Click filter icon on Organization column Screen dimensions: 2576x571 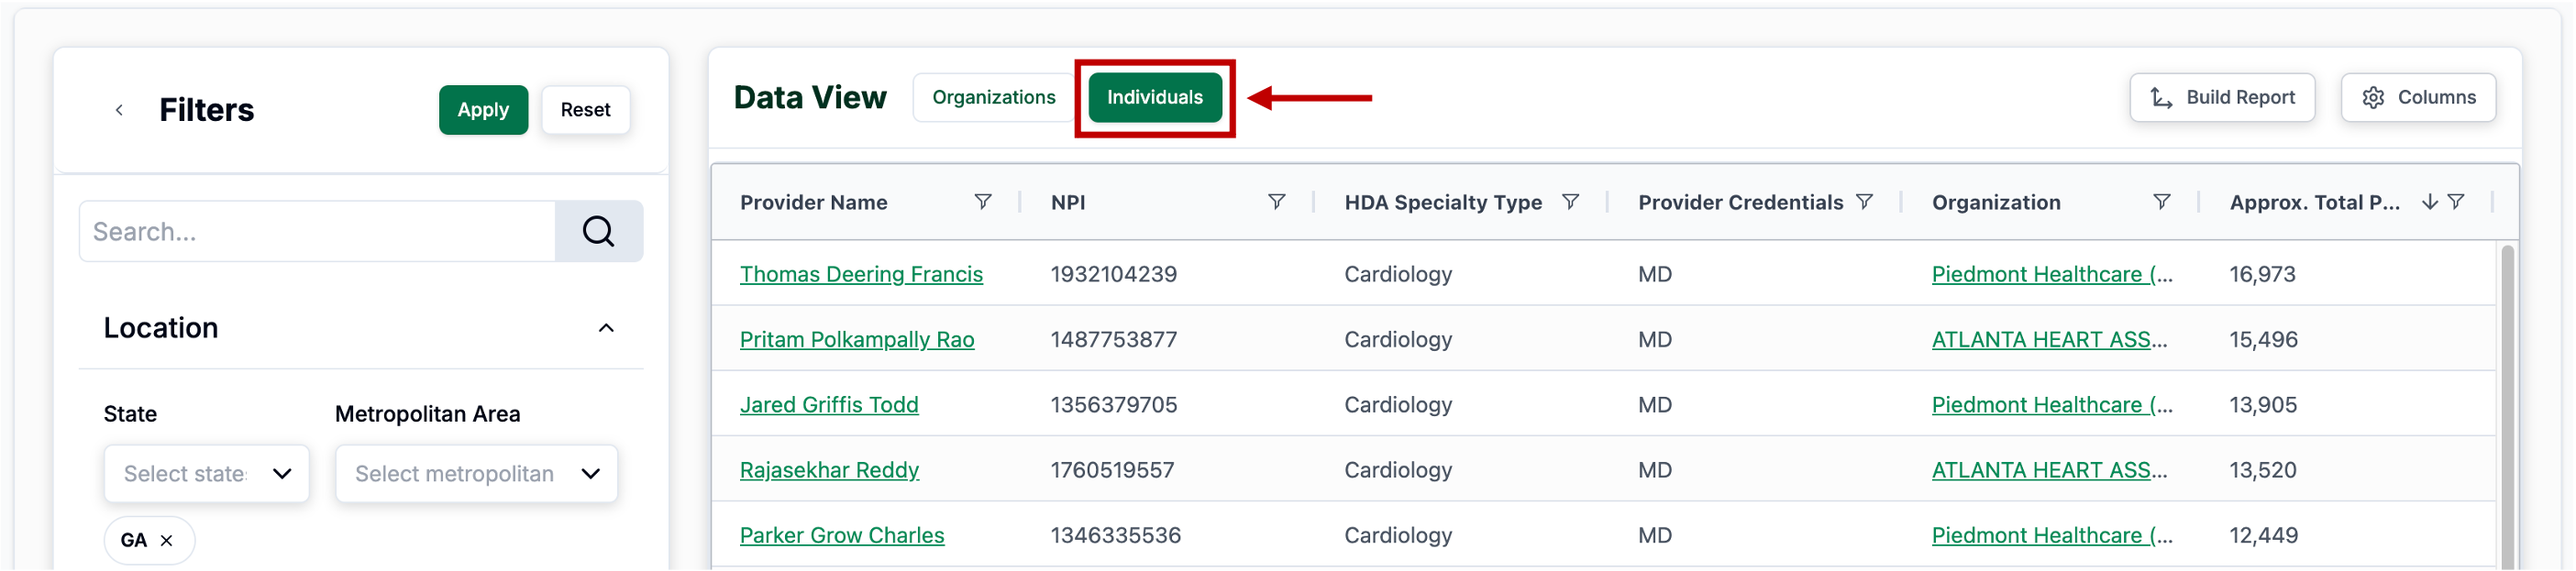tap(2161, 202)
